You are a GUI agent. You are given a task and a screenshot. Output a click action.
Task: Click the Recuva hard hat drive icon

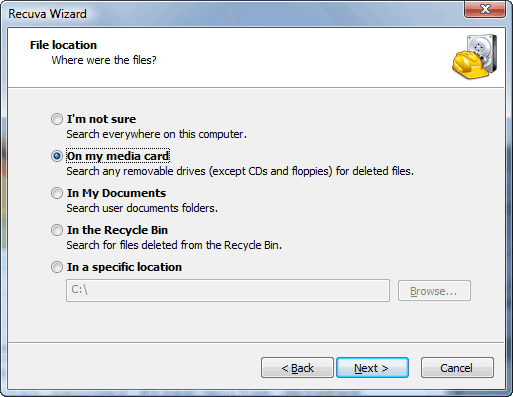(475, 57)
